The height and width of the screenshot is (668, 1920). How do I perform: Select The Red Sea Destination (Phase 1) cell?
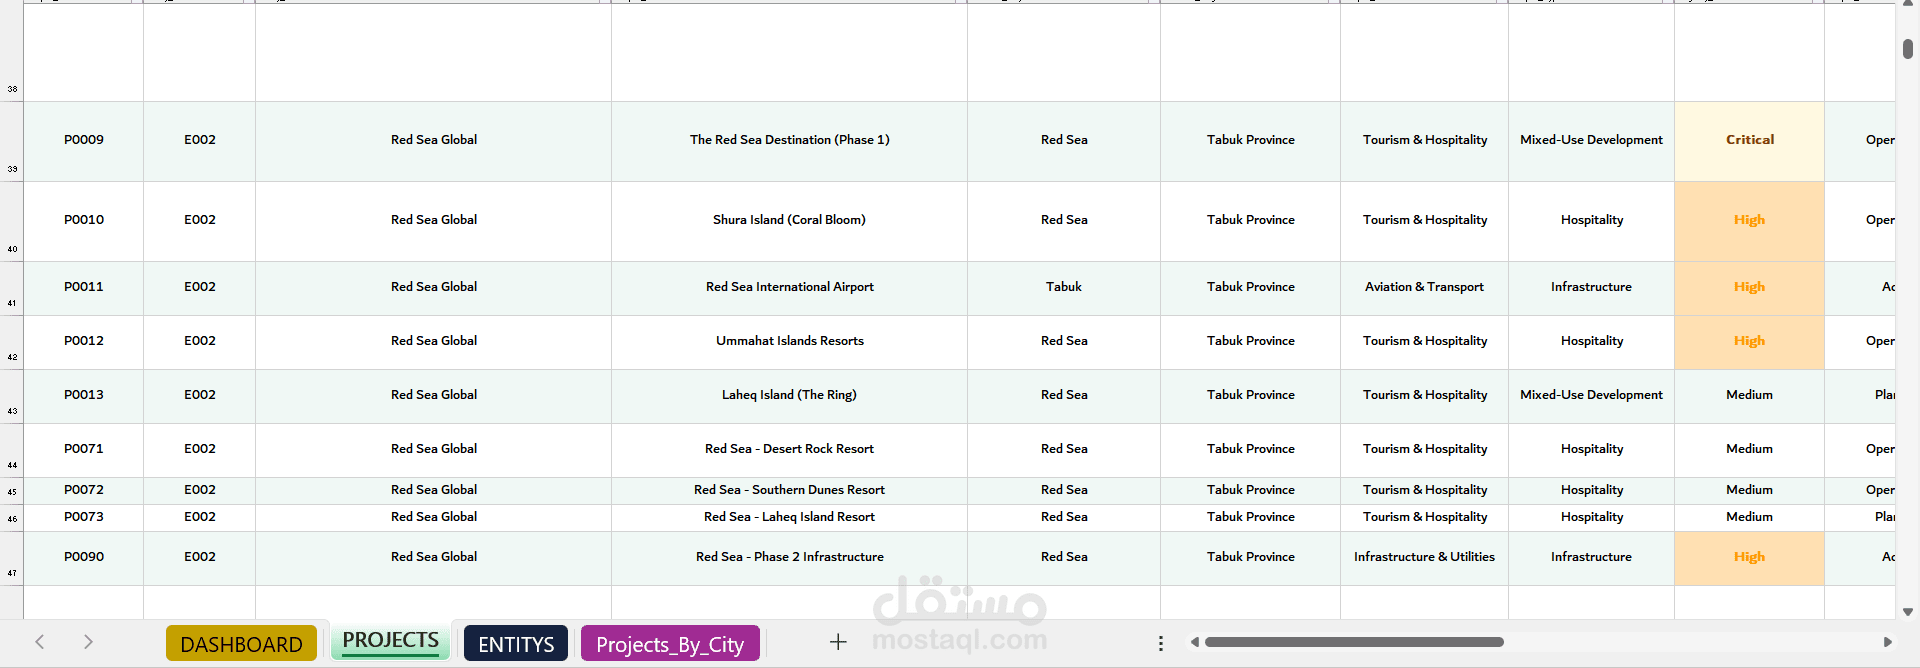(x=789, y=141)
